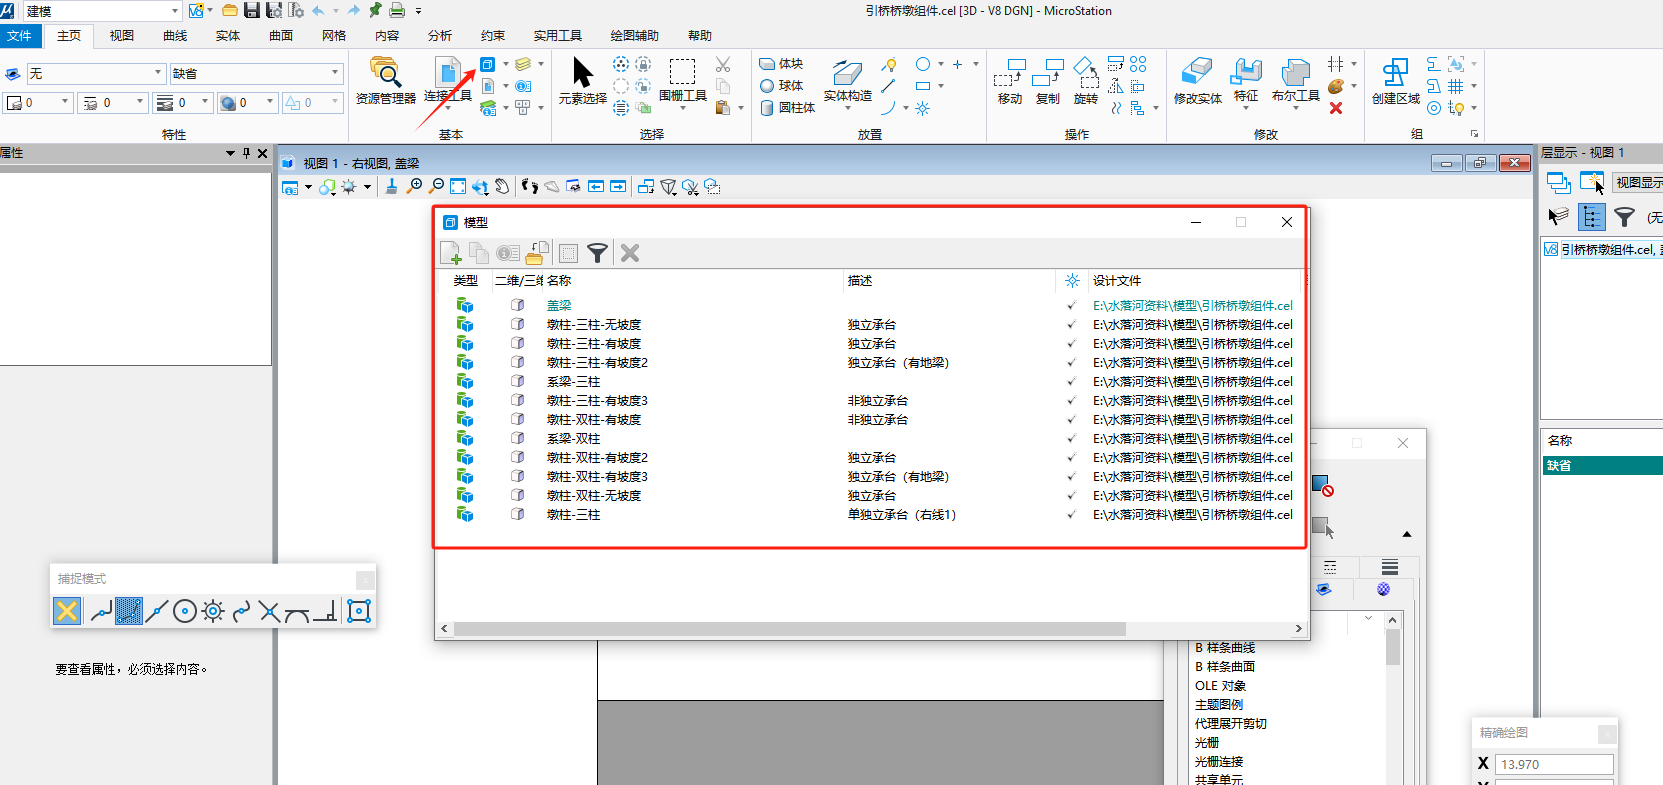Click the create new model icon

(450, 254)
